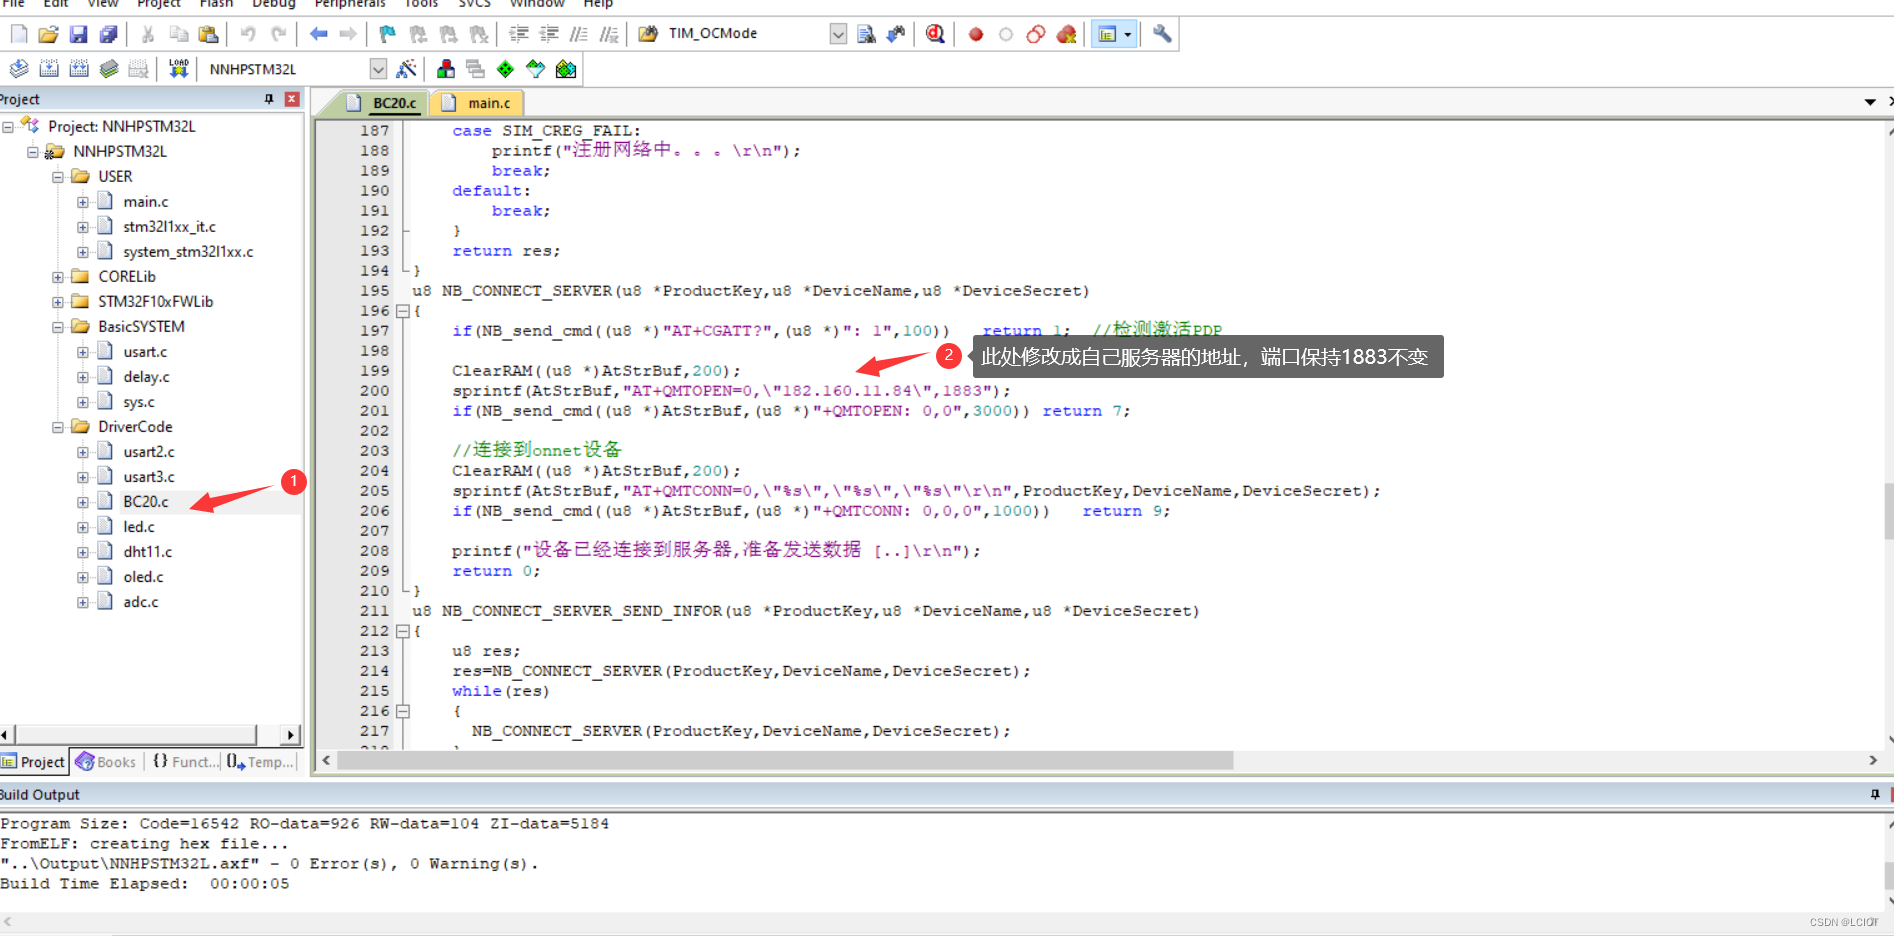Click the Translate file icon
The width and height of the screenshot is (1894, 936).
[19, 69]
